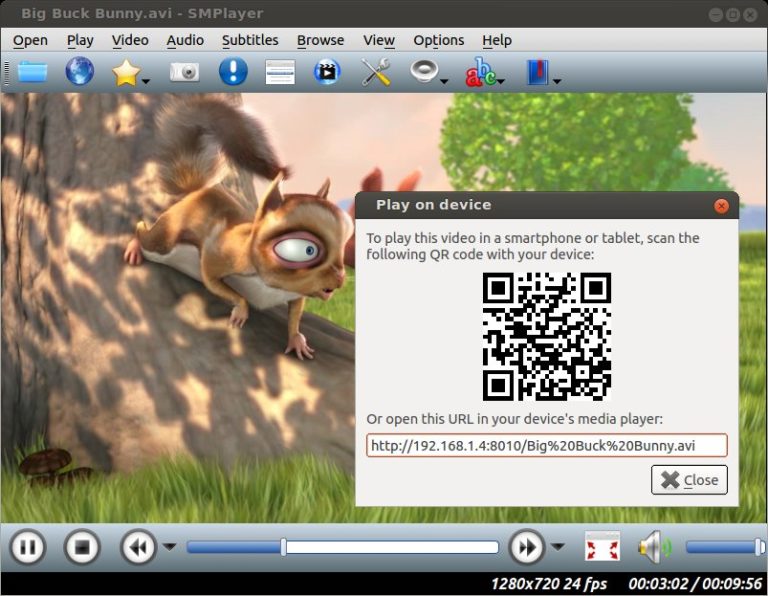Open the Video menu
The width and height of the screenshot is (768, 596).
click(130, 40)
